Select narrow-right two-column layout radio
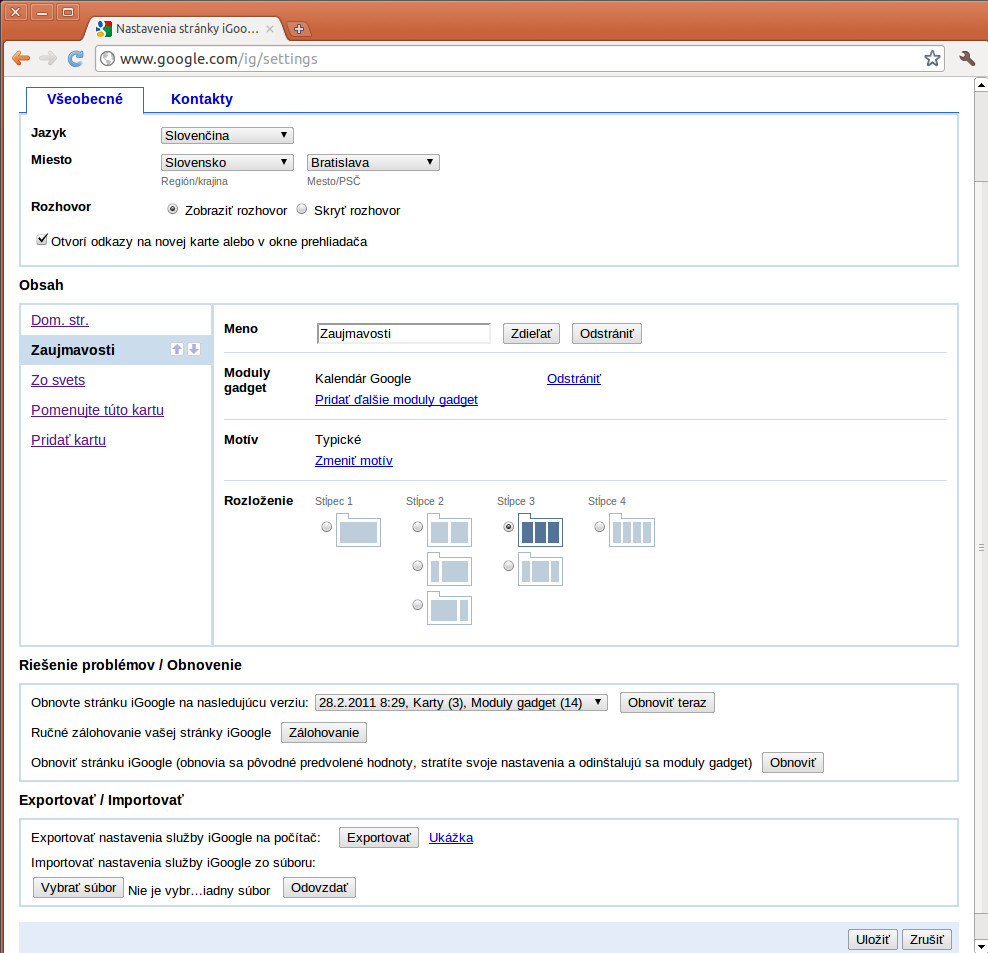 [x=417, y=605]
